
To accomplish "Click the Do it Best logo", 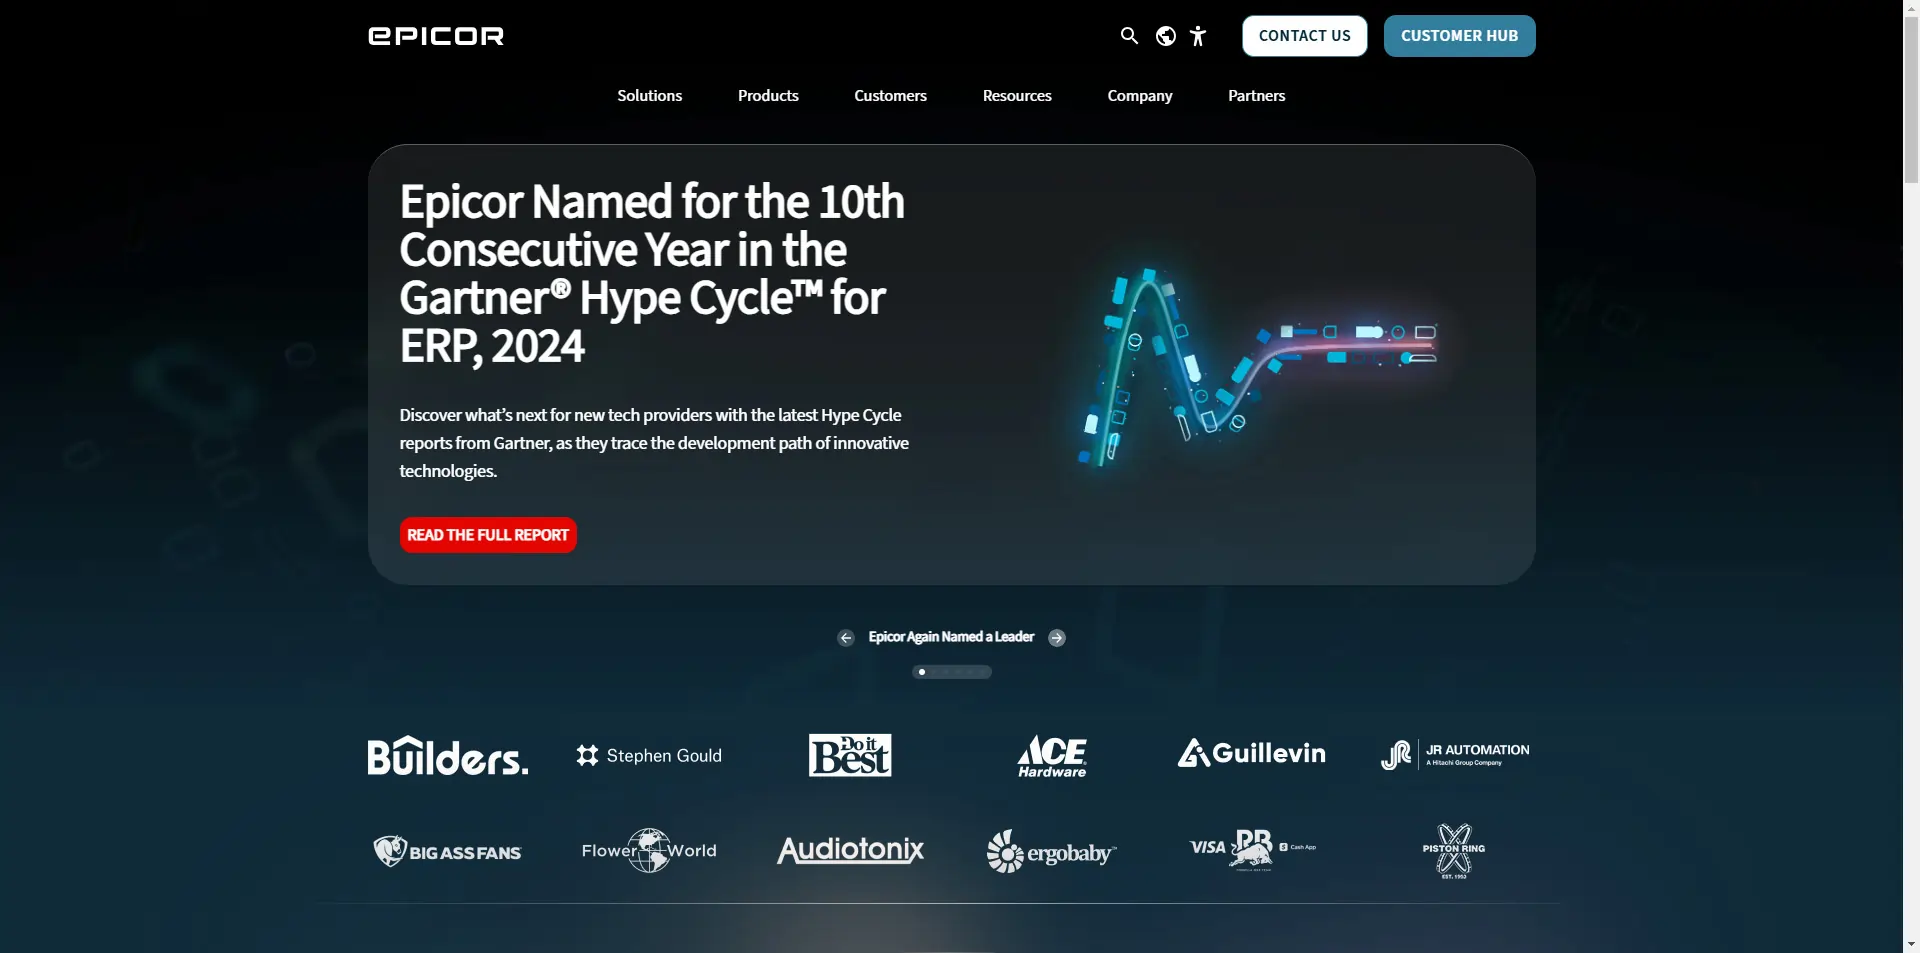I will [850, 755].
